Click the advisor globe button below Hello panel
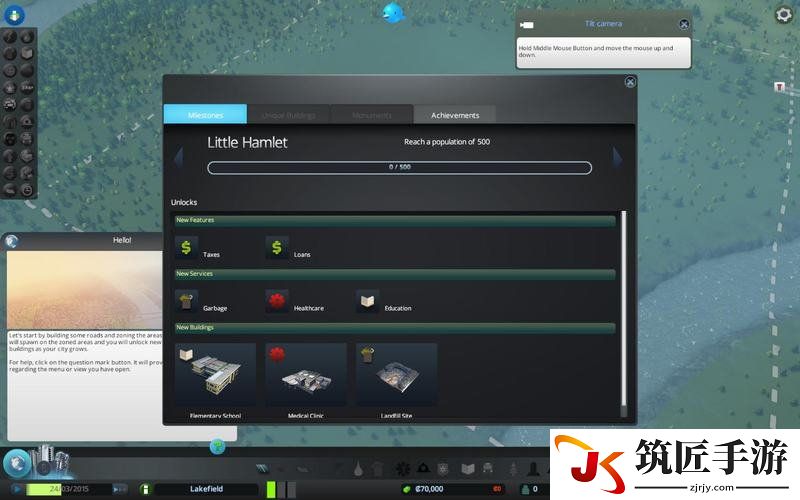The image size is (800, 500). [x=217, y=447]
